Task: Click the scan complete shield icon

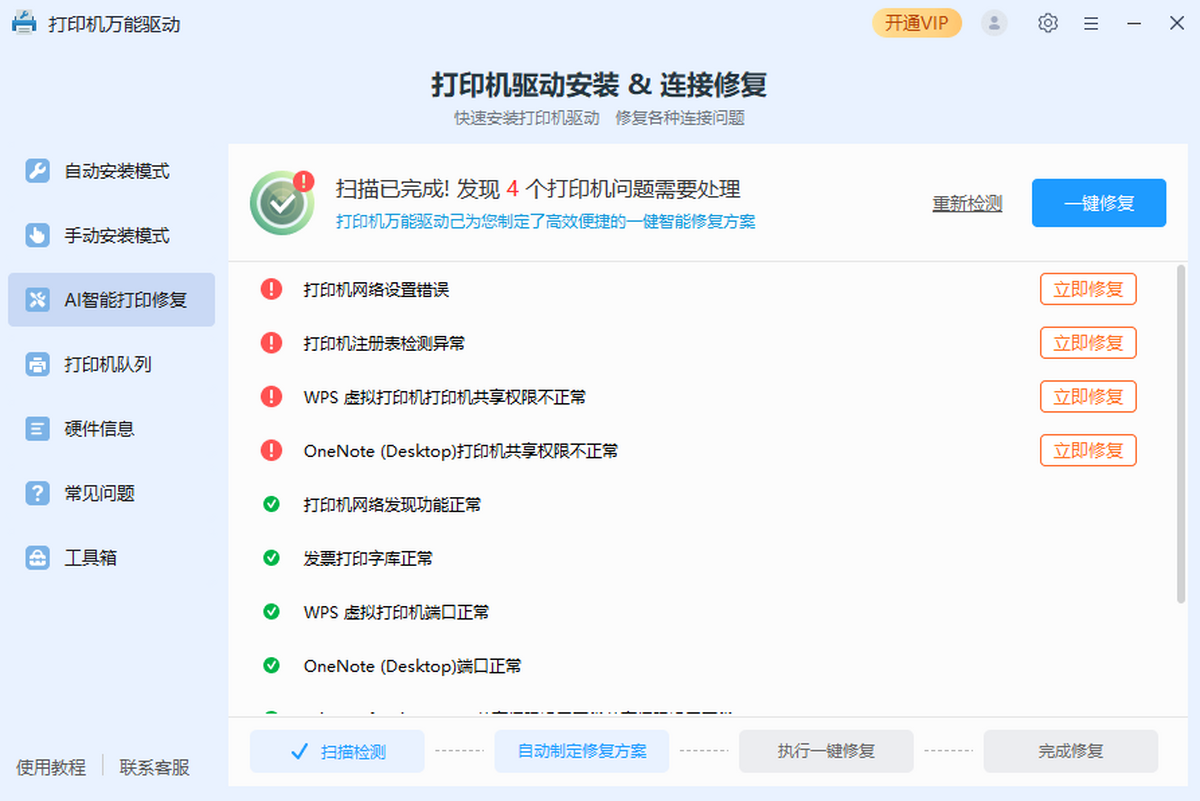Action: 281,203
